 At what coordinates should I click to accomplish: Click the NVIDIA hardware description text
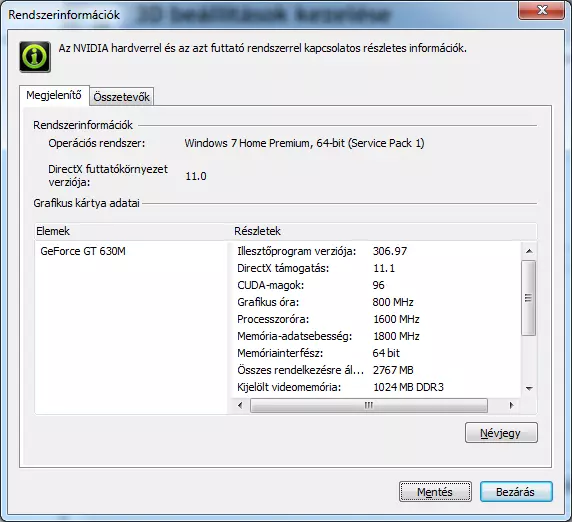[x=263, y=48]
